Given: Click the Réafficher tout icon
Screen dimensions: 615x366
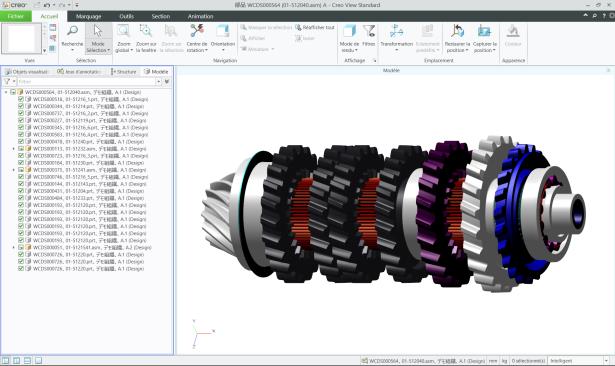Looking at the screenshot, I should tap(299, 27).
